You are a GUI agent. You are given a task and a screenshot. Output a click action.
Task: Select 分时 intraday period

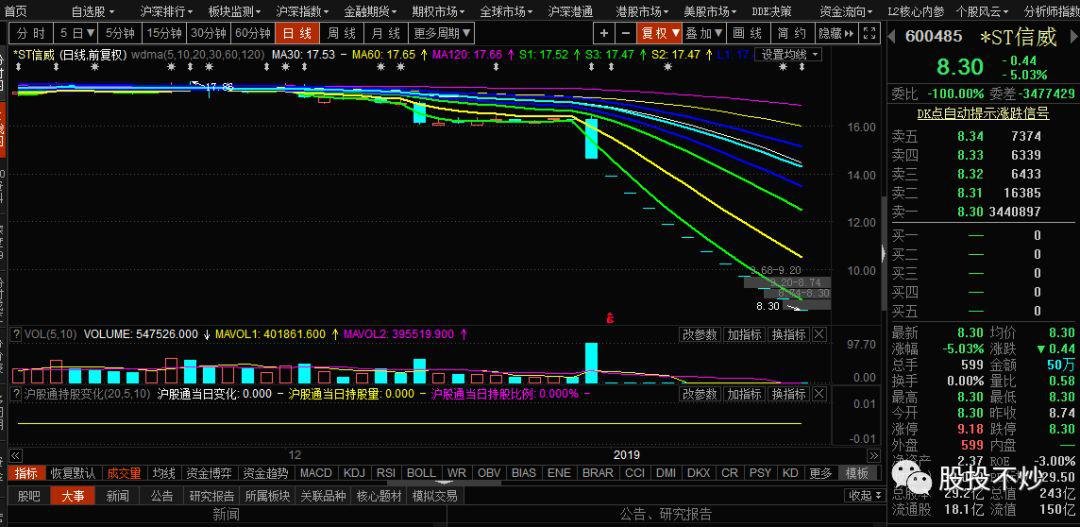coord(31,32)
